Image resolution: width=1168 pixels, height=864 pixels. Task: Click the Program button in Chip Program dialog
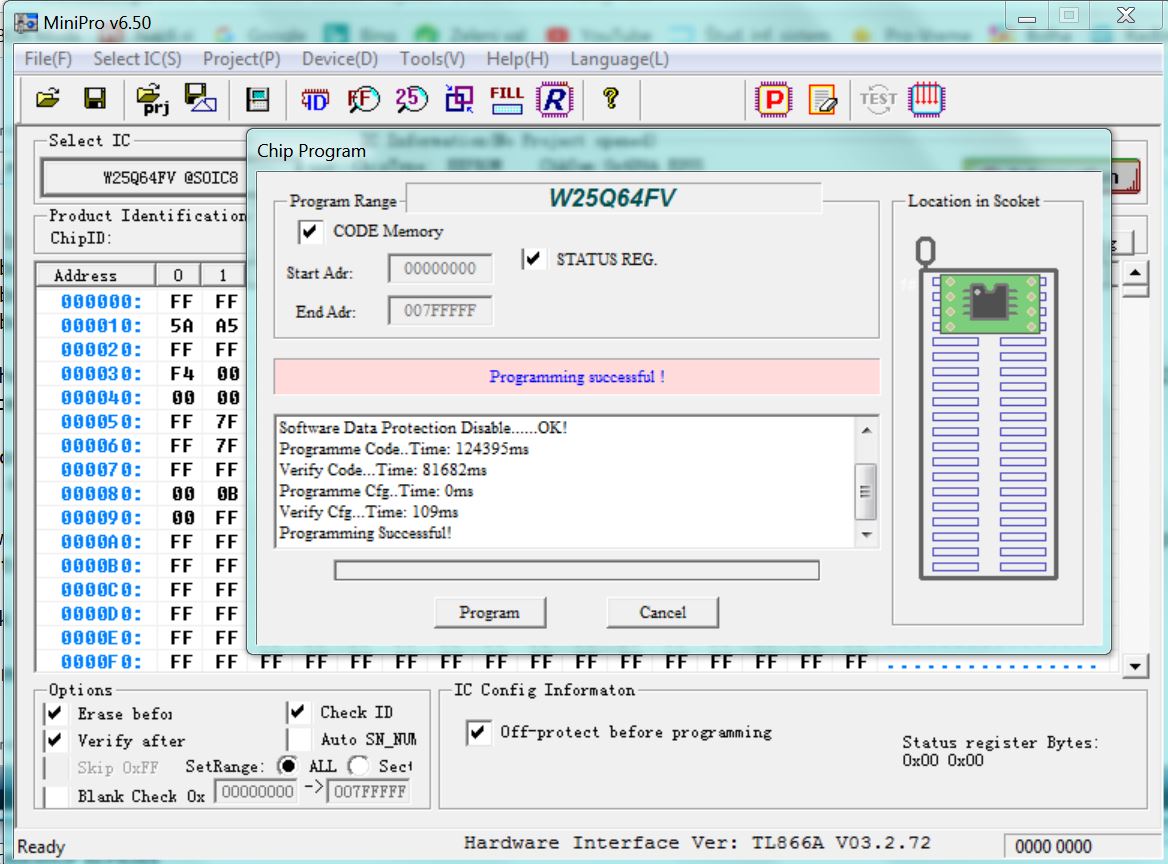489,612
